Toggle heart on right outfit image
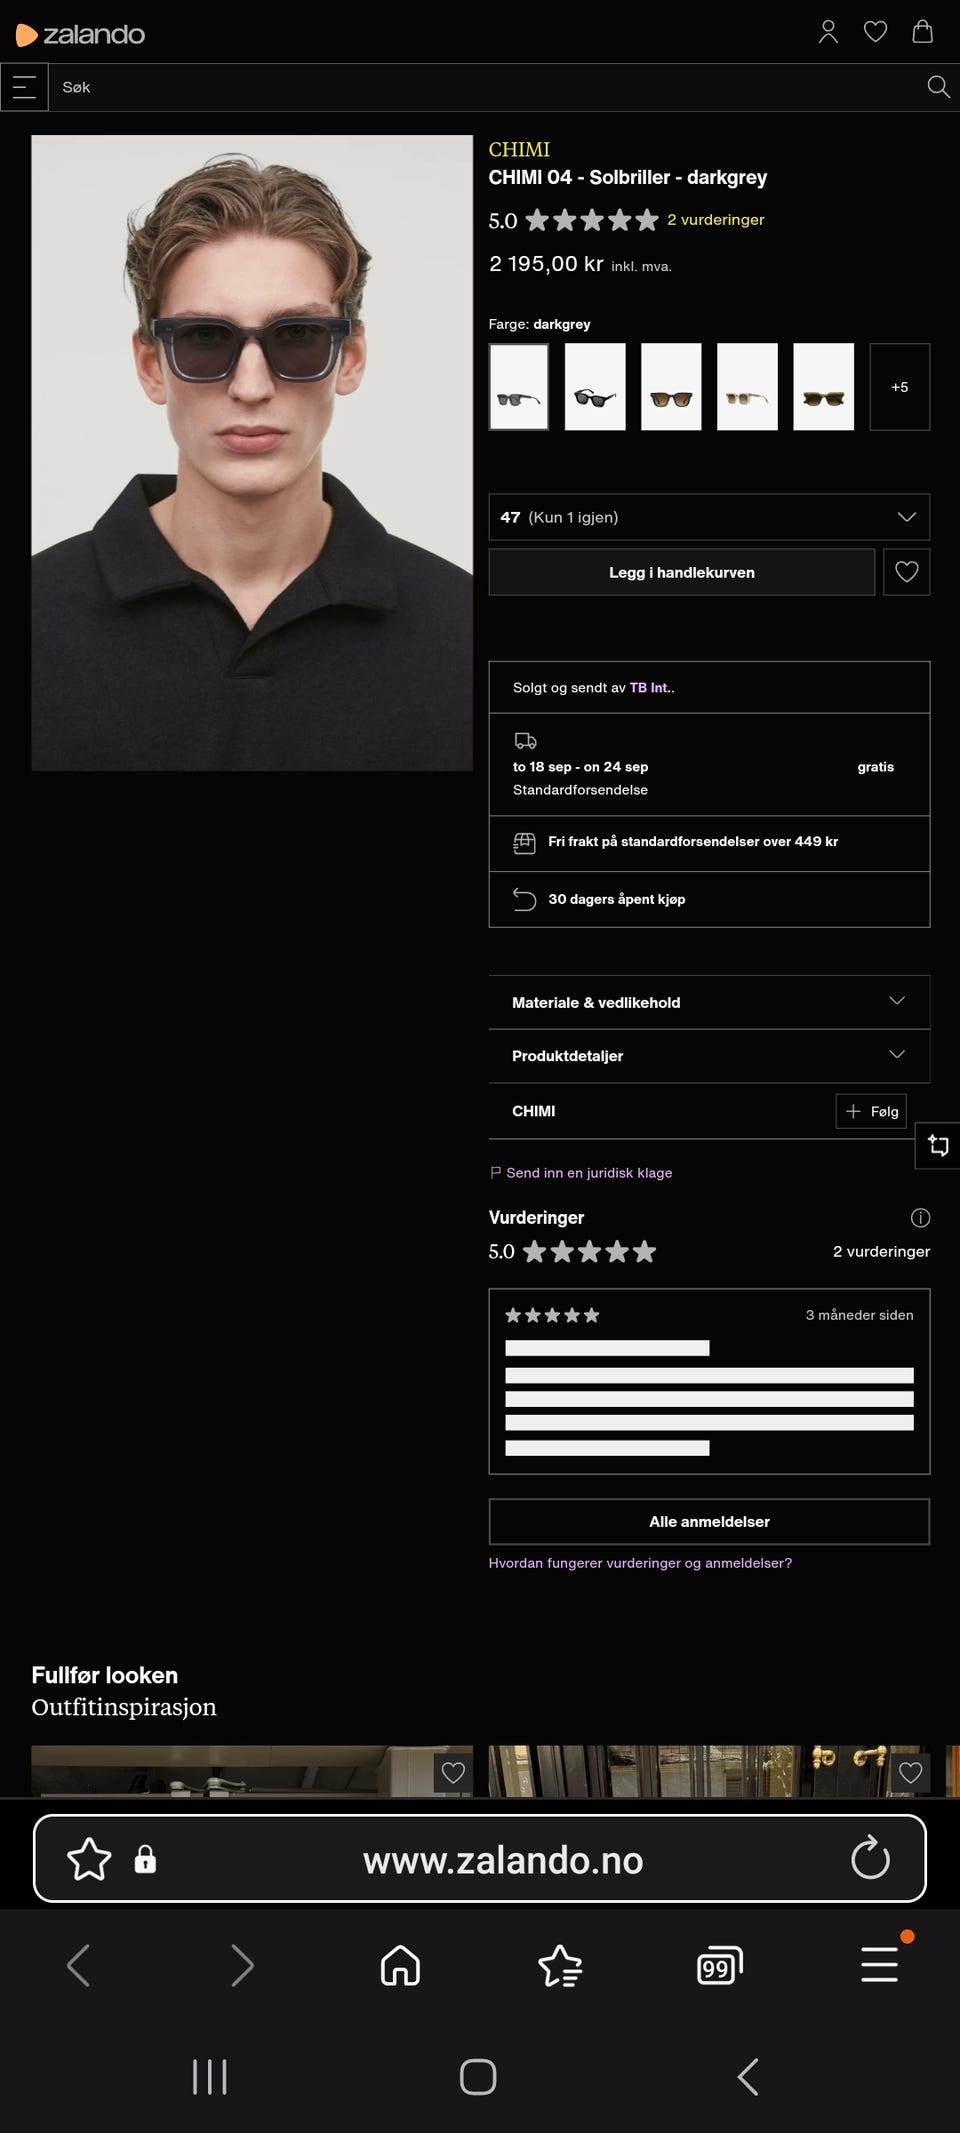Viewport: 960px width, 2133px height. pos(910,1772)
